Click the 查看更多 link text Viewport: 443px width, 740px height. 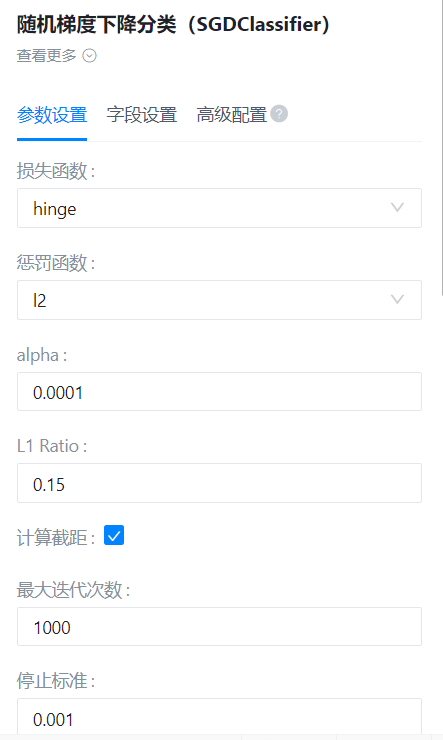coord(46,56)
